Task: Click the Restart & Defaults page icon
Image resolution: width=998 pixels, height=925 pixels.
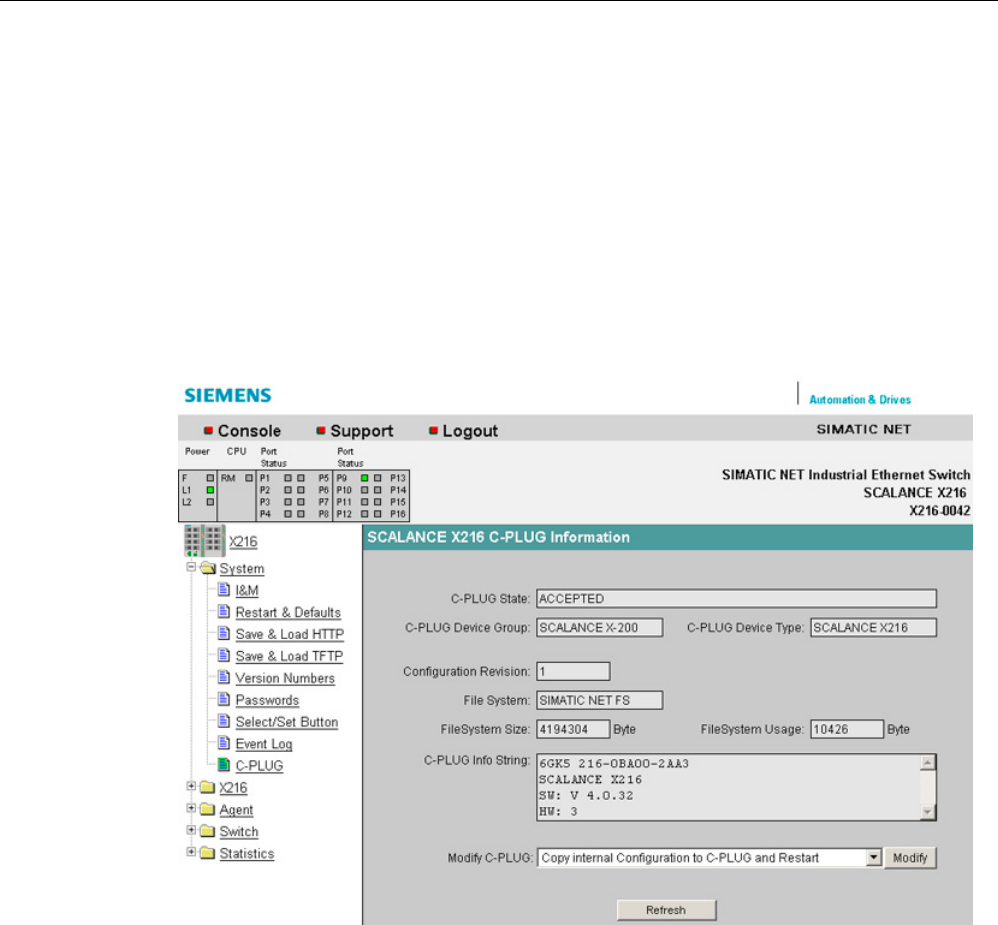Action: (x=223, y=611)
